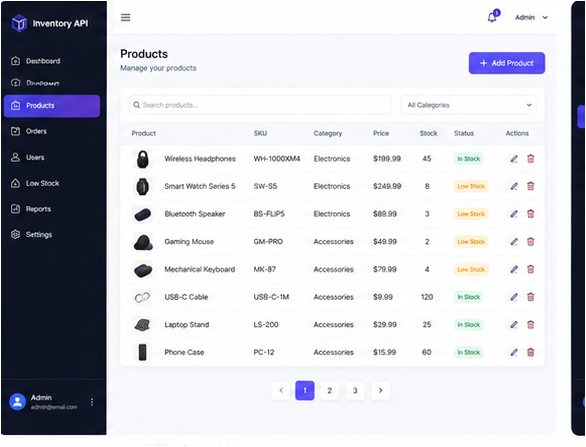This screenshot has width=586, height=447.
Task: Delete the Smart Watch Series 5 product
Action: 530,186
